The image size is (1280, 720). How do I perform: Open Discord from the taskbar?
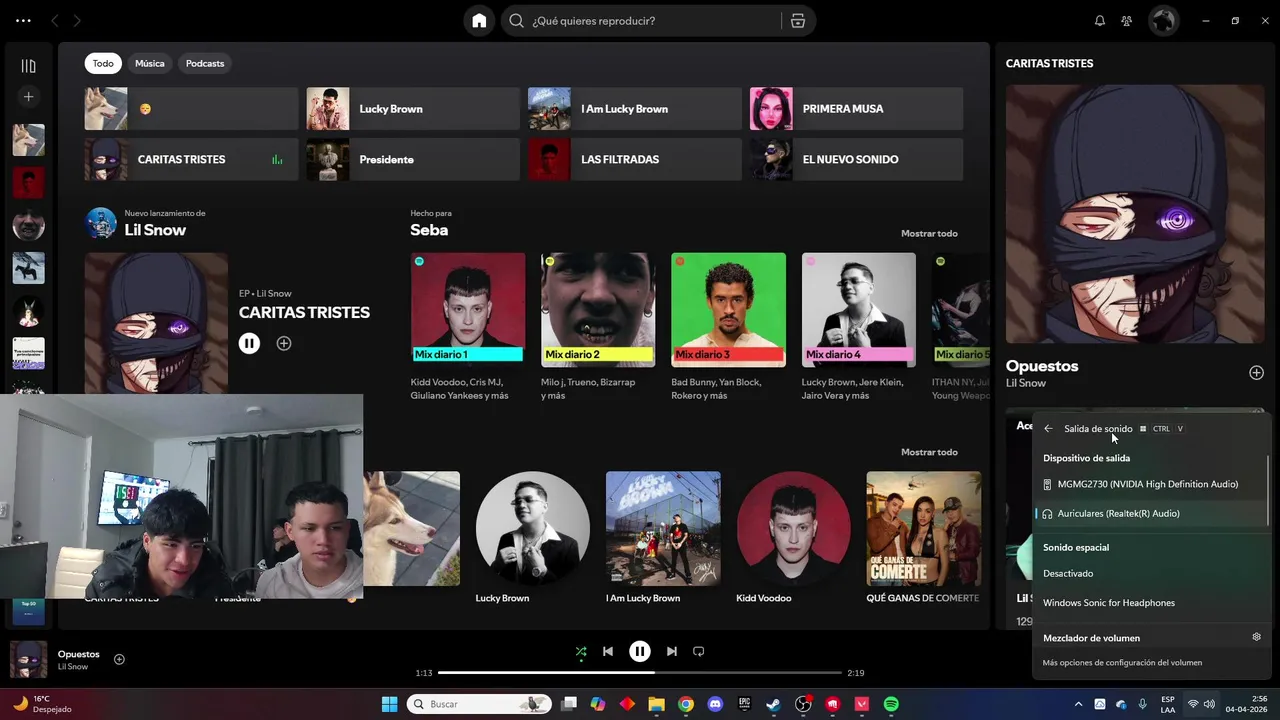tap(715, 704)
